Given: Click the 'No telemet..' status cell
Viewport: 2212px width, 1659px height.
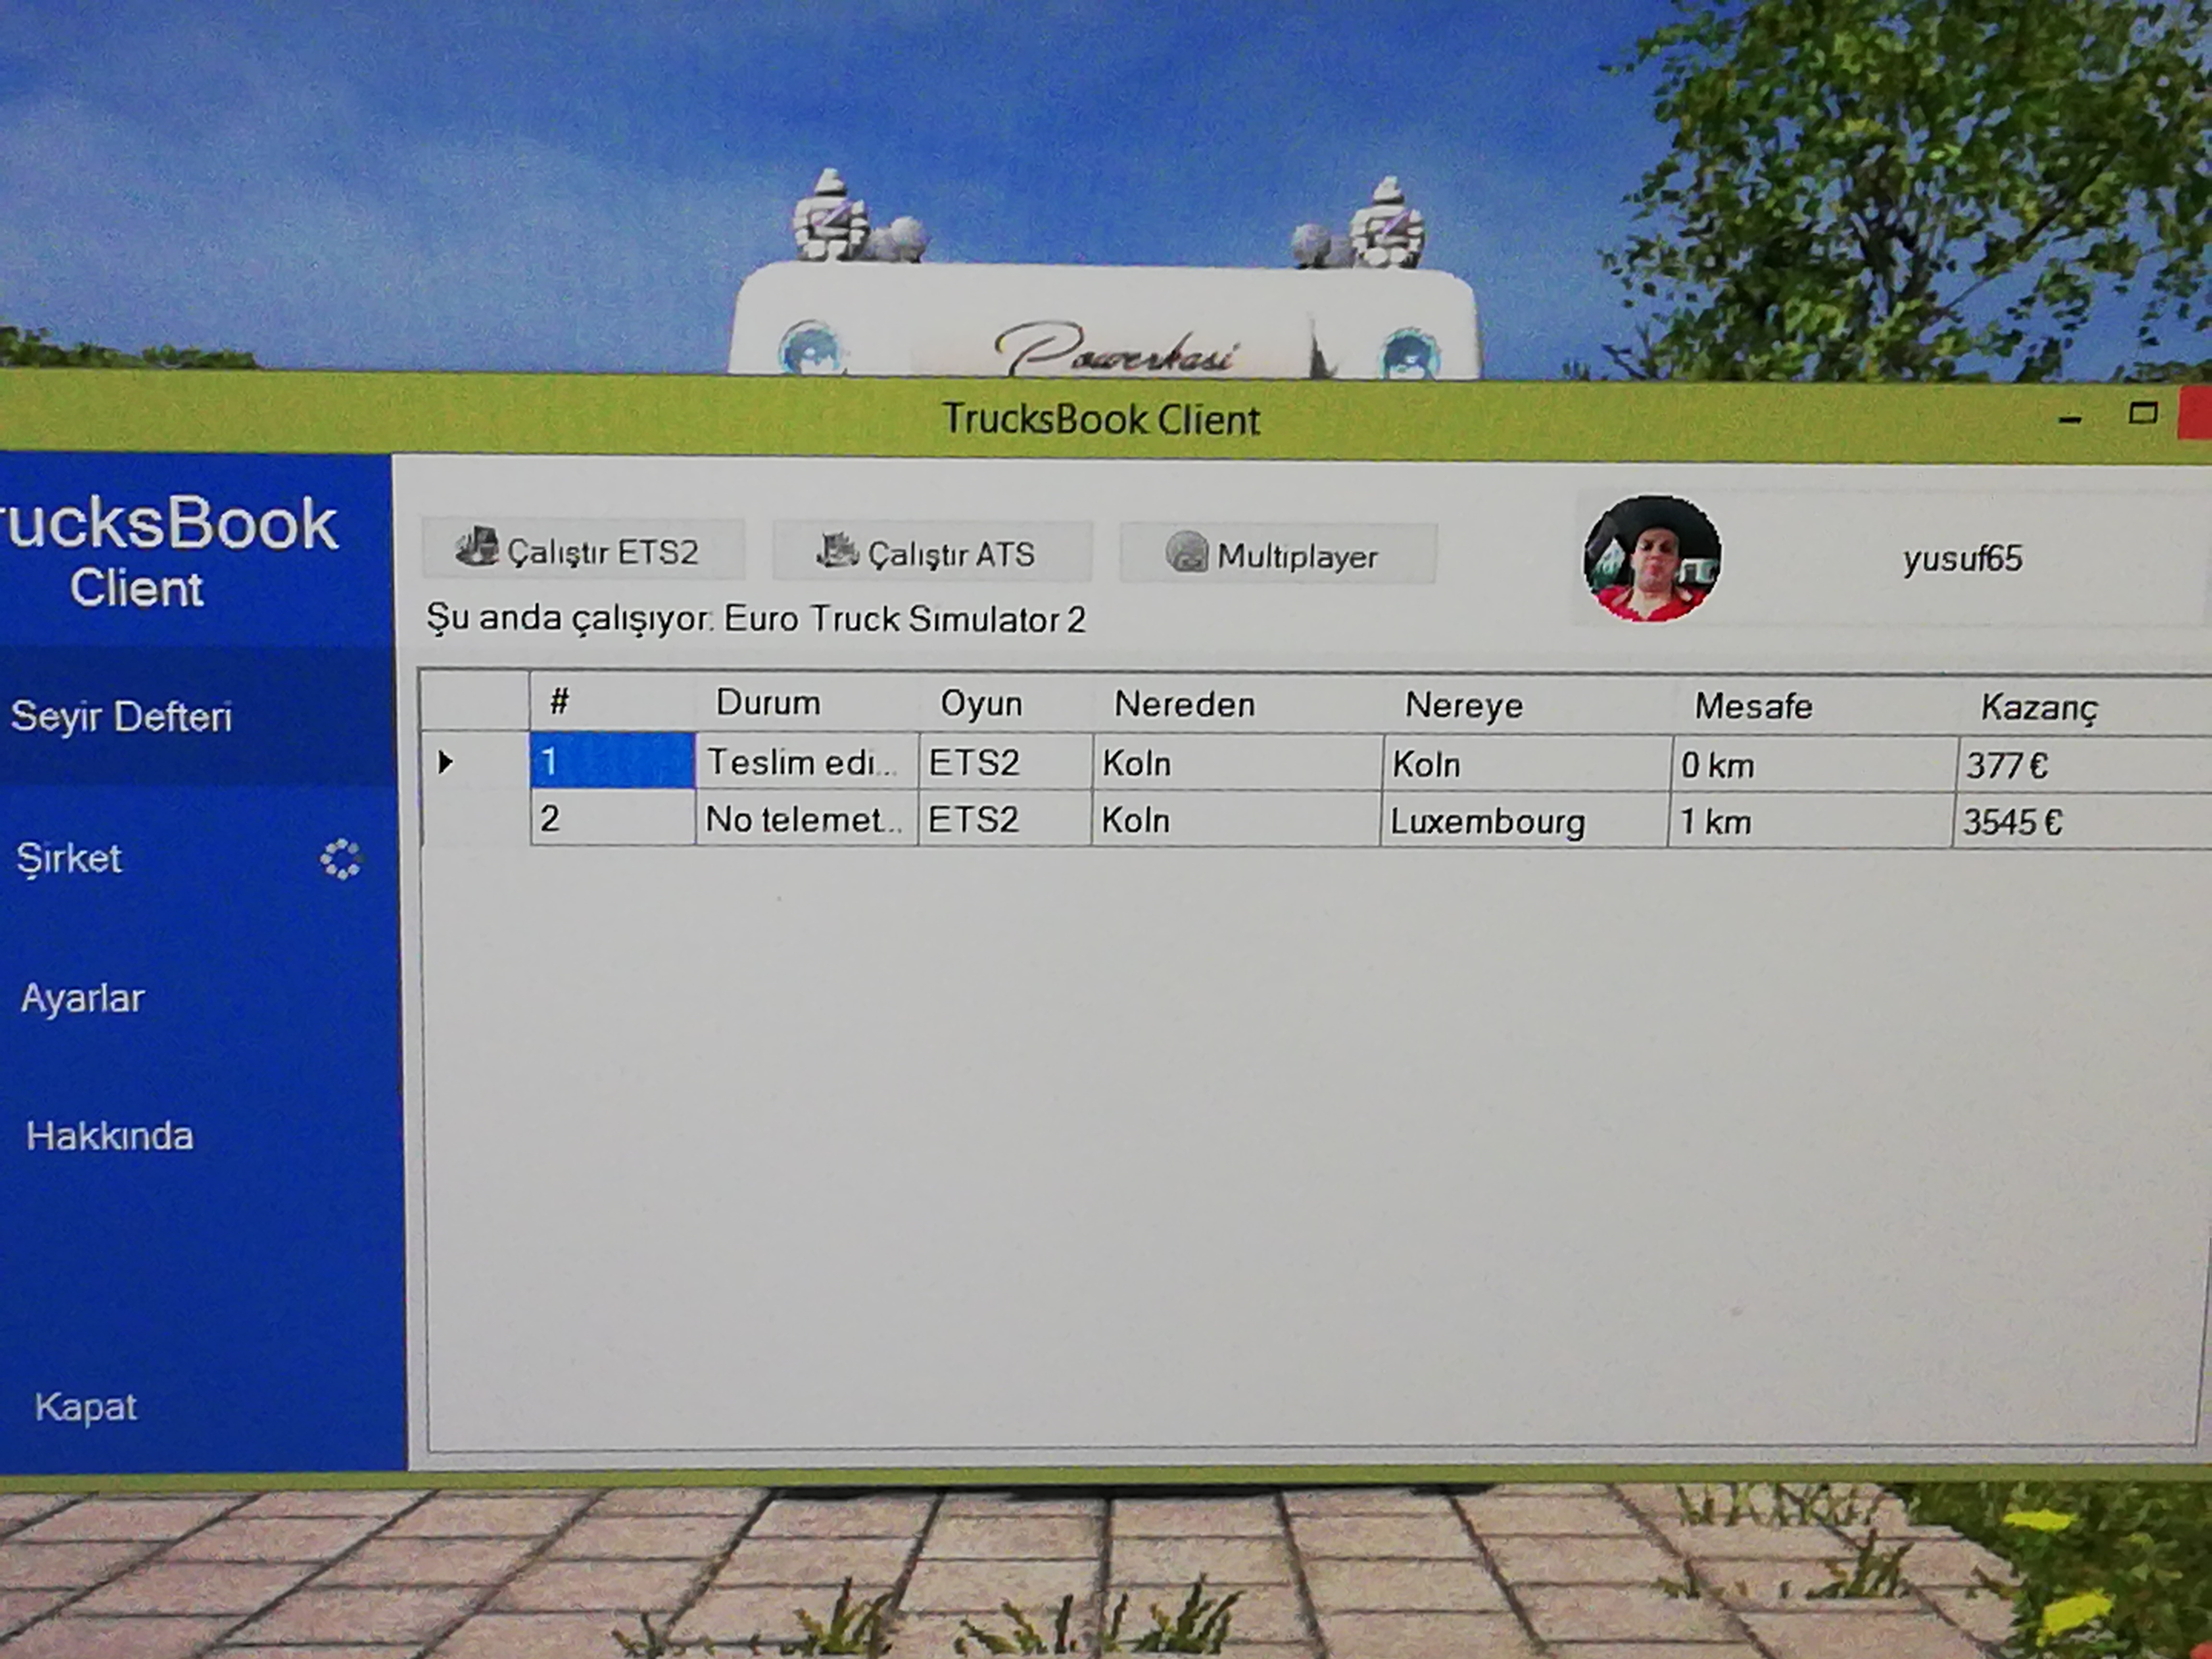Looking at the screenshot, I should 806,819.
